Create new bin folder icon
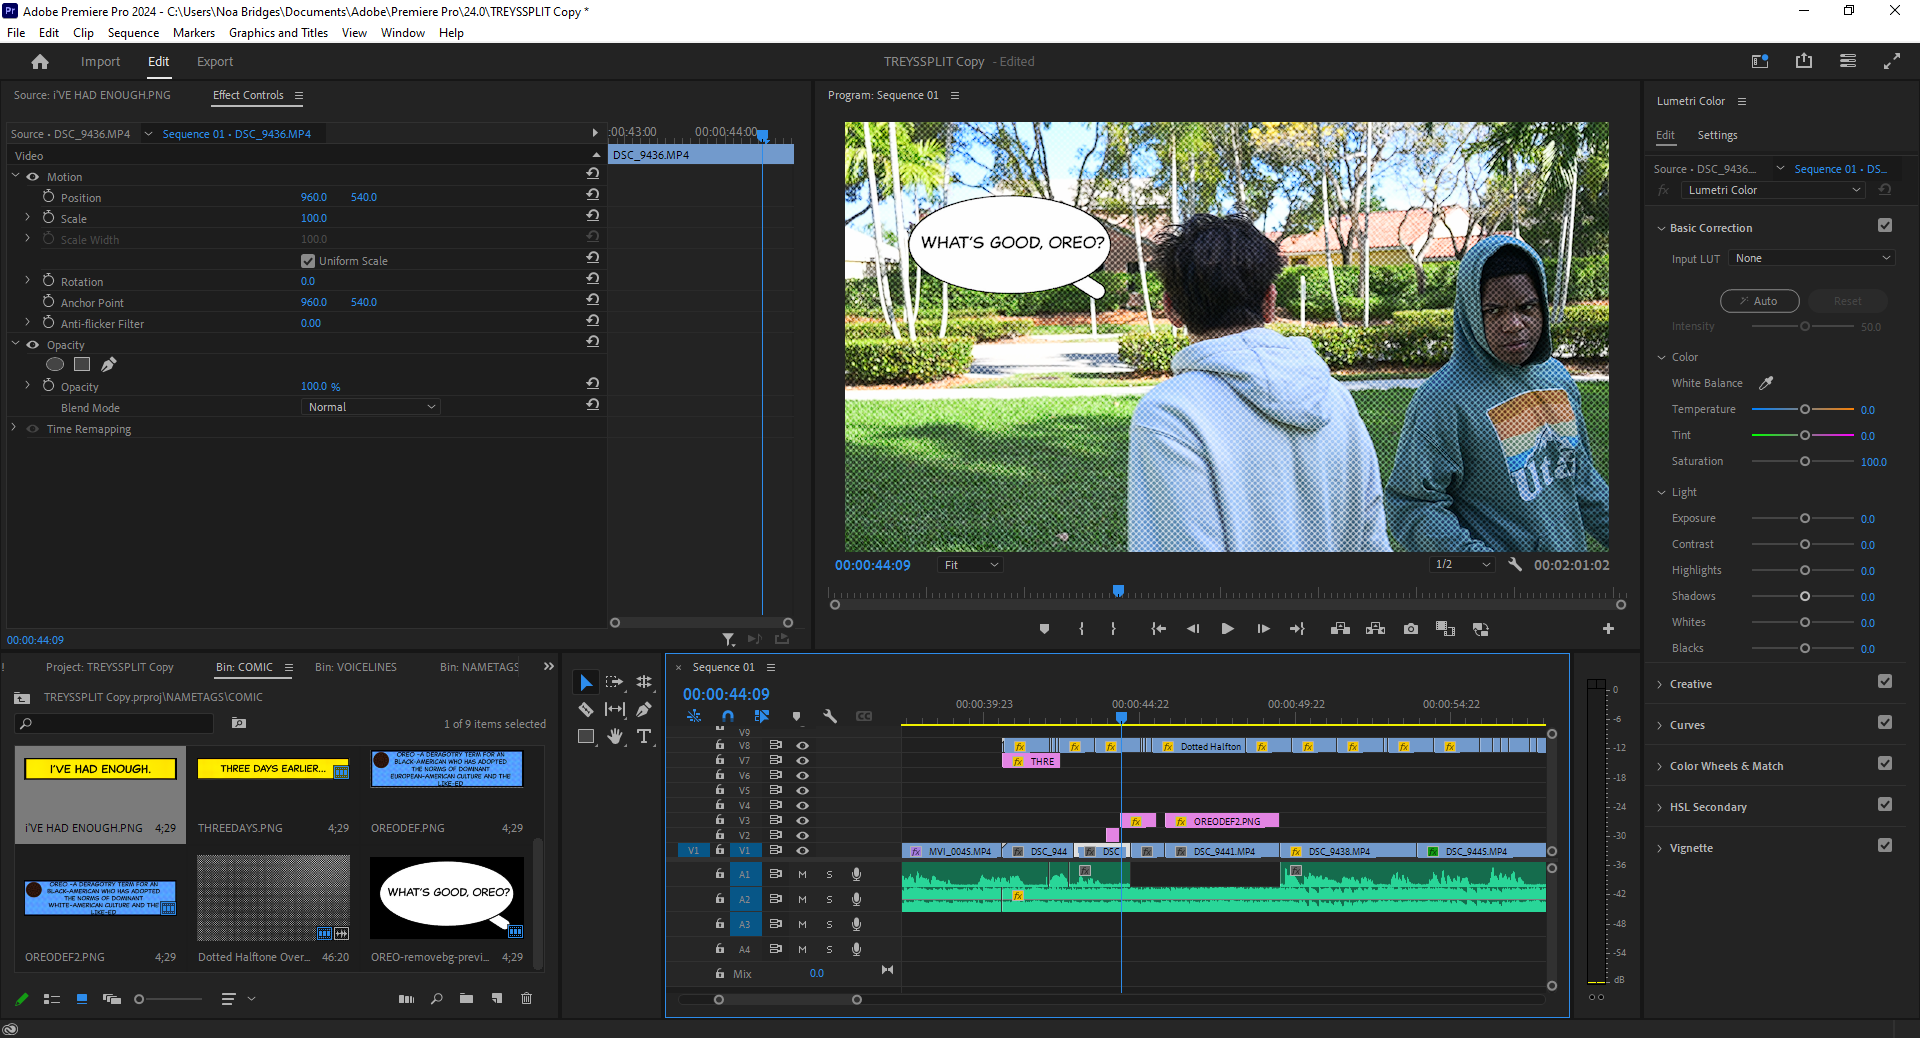 (x=466, y=998)
